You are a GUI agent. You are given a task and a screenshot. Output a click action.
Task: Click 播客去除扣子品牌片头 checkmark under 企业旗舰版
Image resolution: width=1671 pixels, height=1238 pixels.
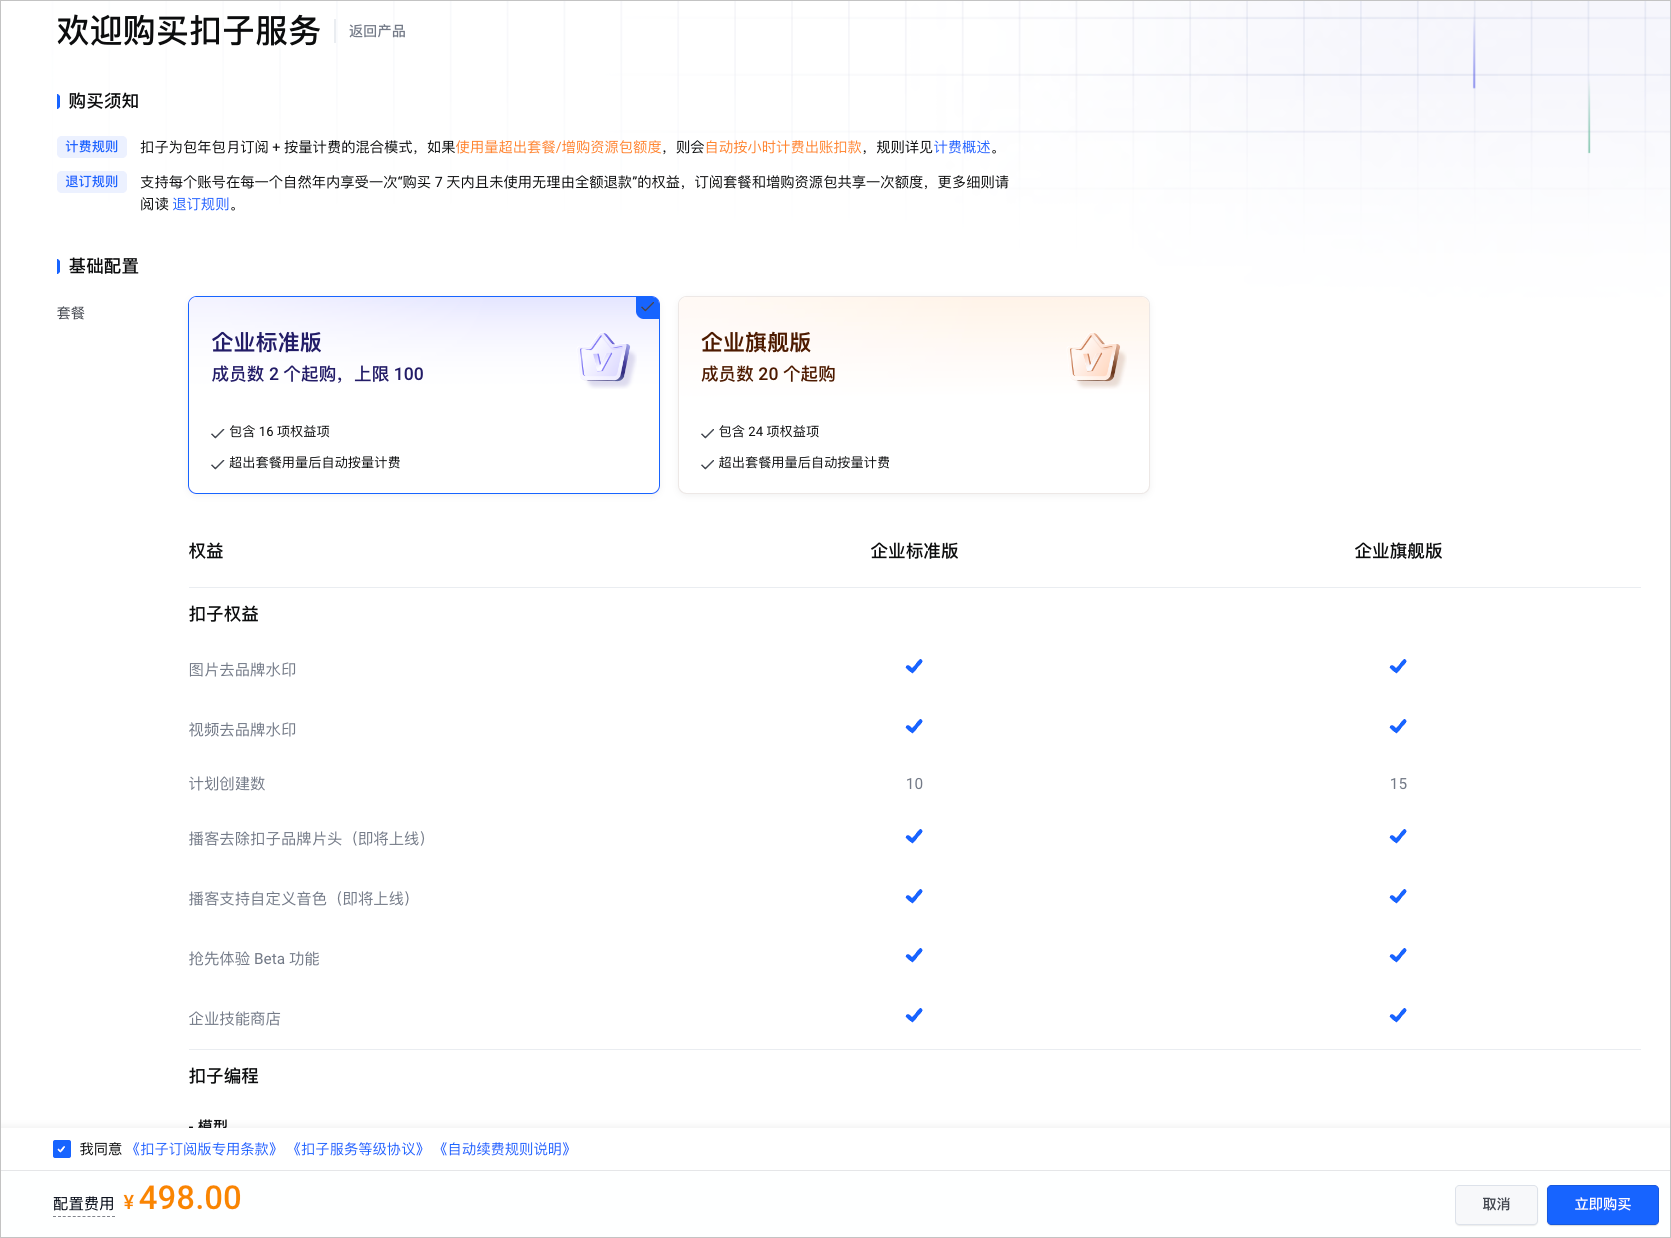tap(1398, 836)
